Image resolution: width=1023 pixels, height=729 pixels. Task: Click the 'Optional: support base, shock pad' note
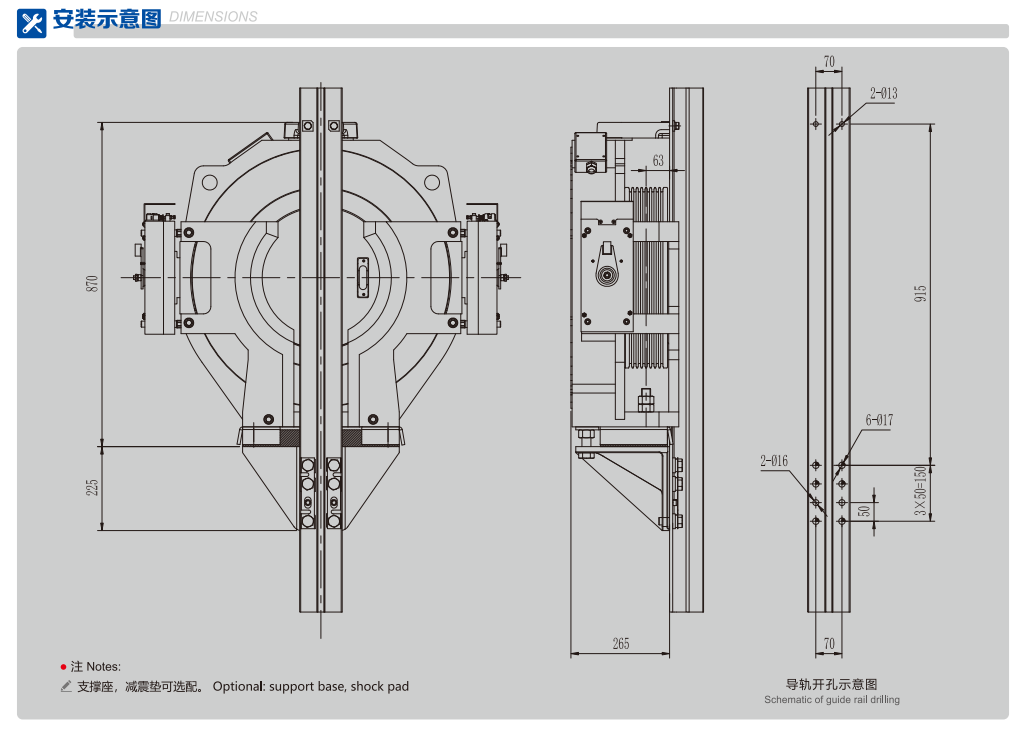coord(310,687)
